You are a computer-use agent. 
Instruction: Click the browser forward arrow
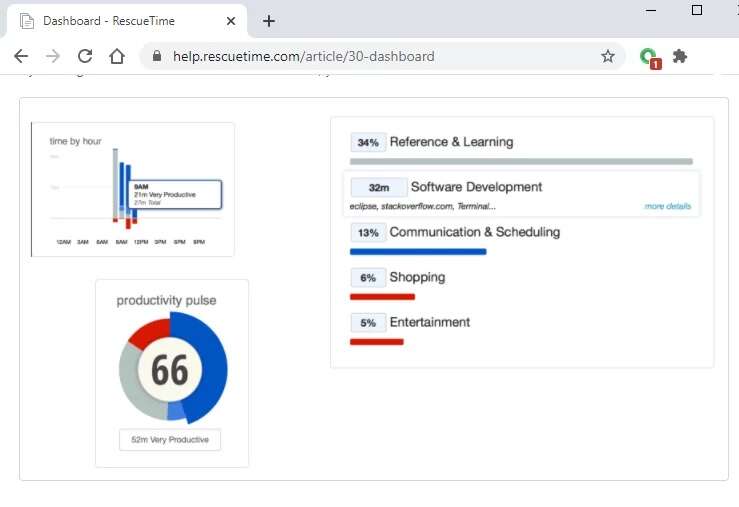click(53, 57)
